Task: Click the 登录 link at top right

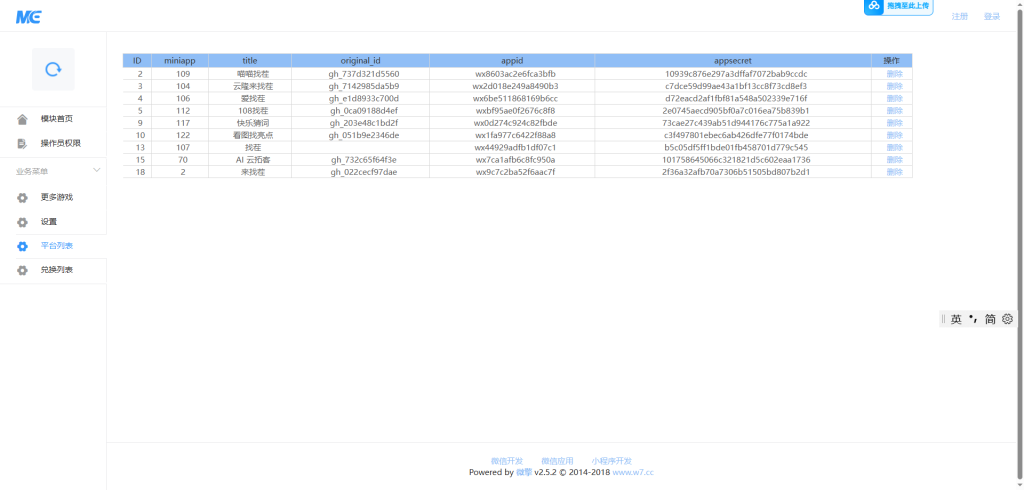Action: coord(991,16)
